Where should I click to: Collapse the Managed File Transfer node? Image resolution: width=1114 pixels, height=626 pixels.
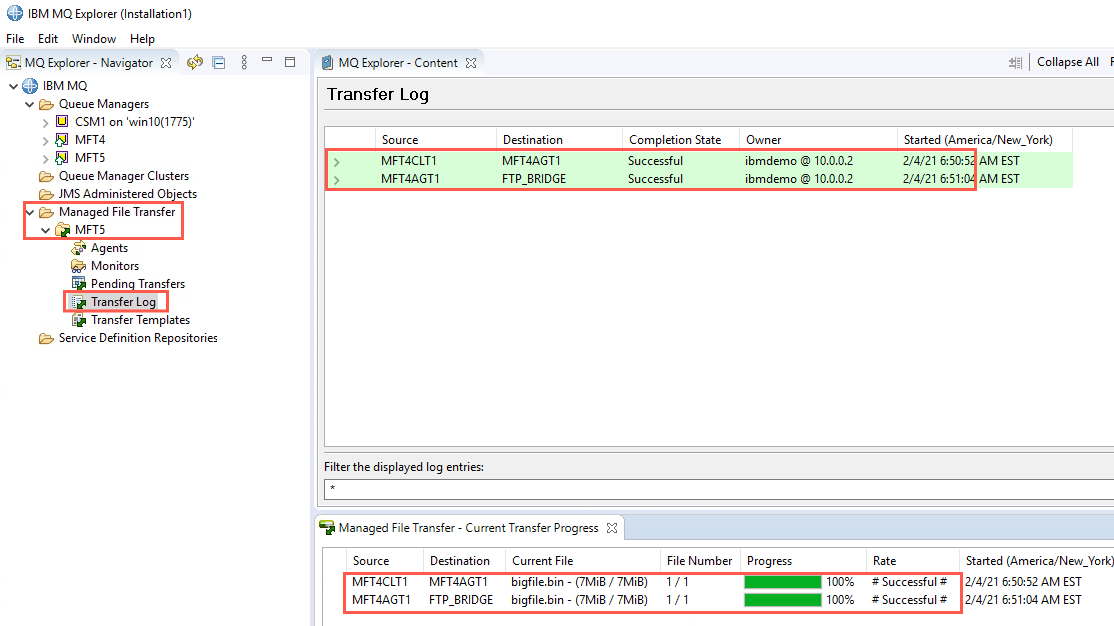30,212
